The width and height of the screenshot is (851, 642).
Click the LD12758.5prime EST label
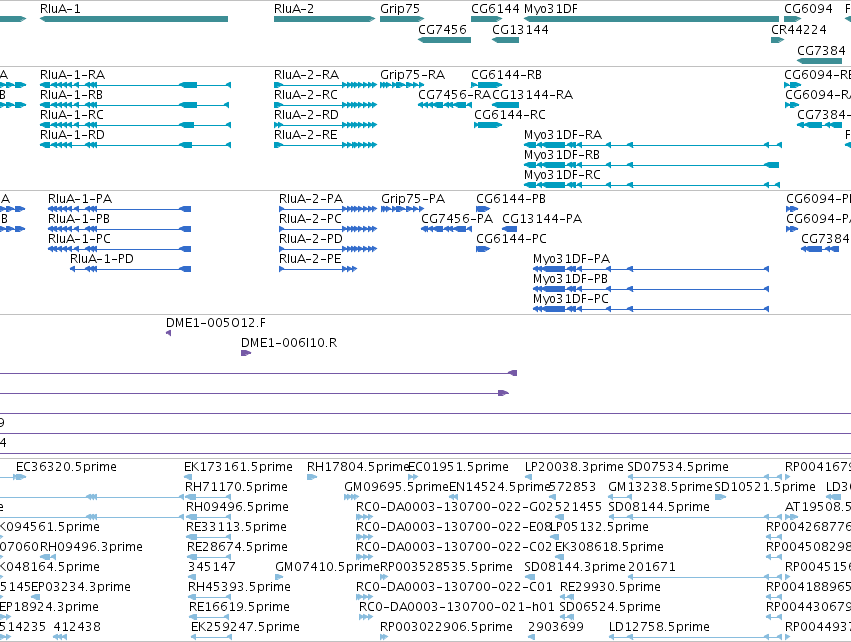(x=659, y=627)
